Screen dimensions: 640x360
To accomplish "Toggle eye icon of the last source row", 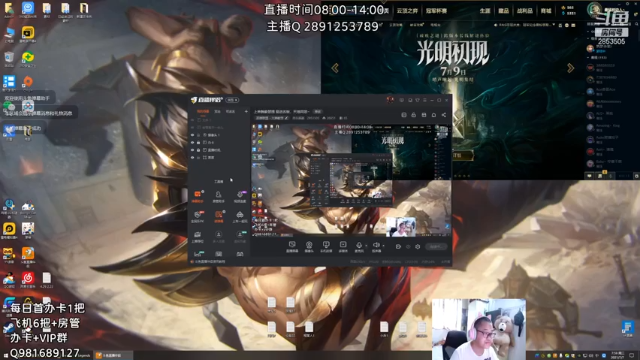I will click(192, 158).
